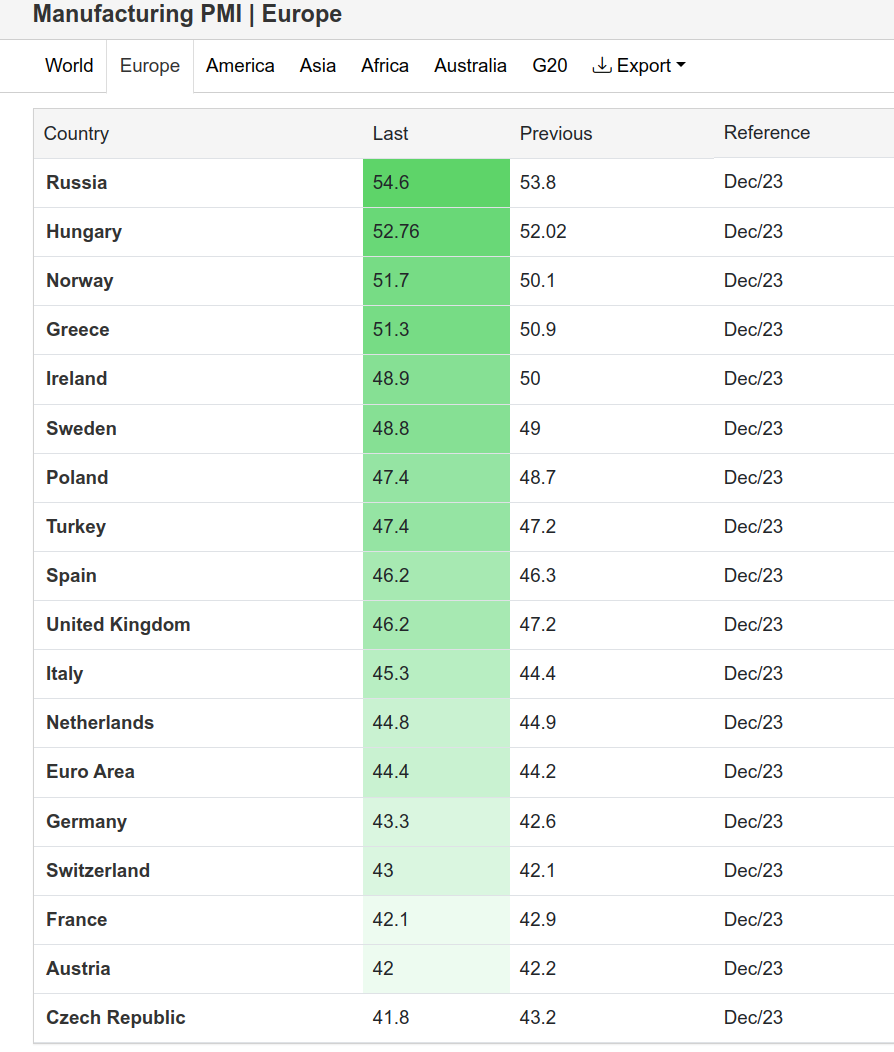Click the United Kingdom link
Image resolution: width=894 pixels, height=1052 pixels.
tap(118, 625)
